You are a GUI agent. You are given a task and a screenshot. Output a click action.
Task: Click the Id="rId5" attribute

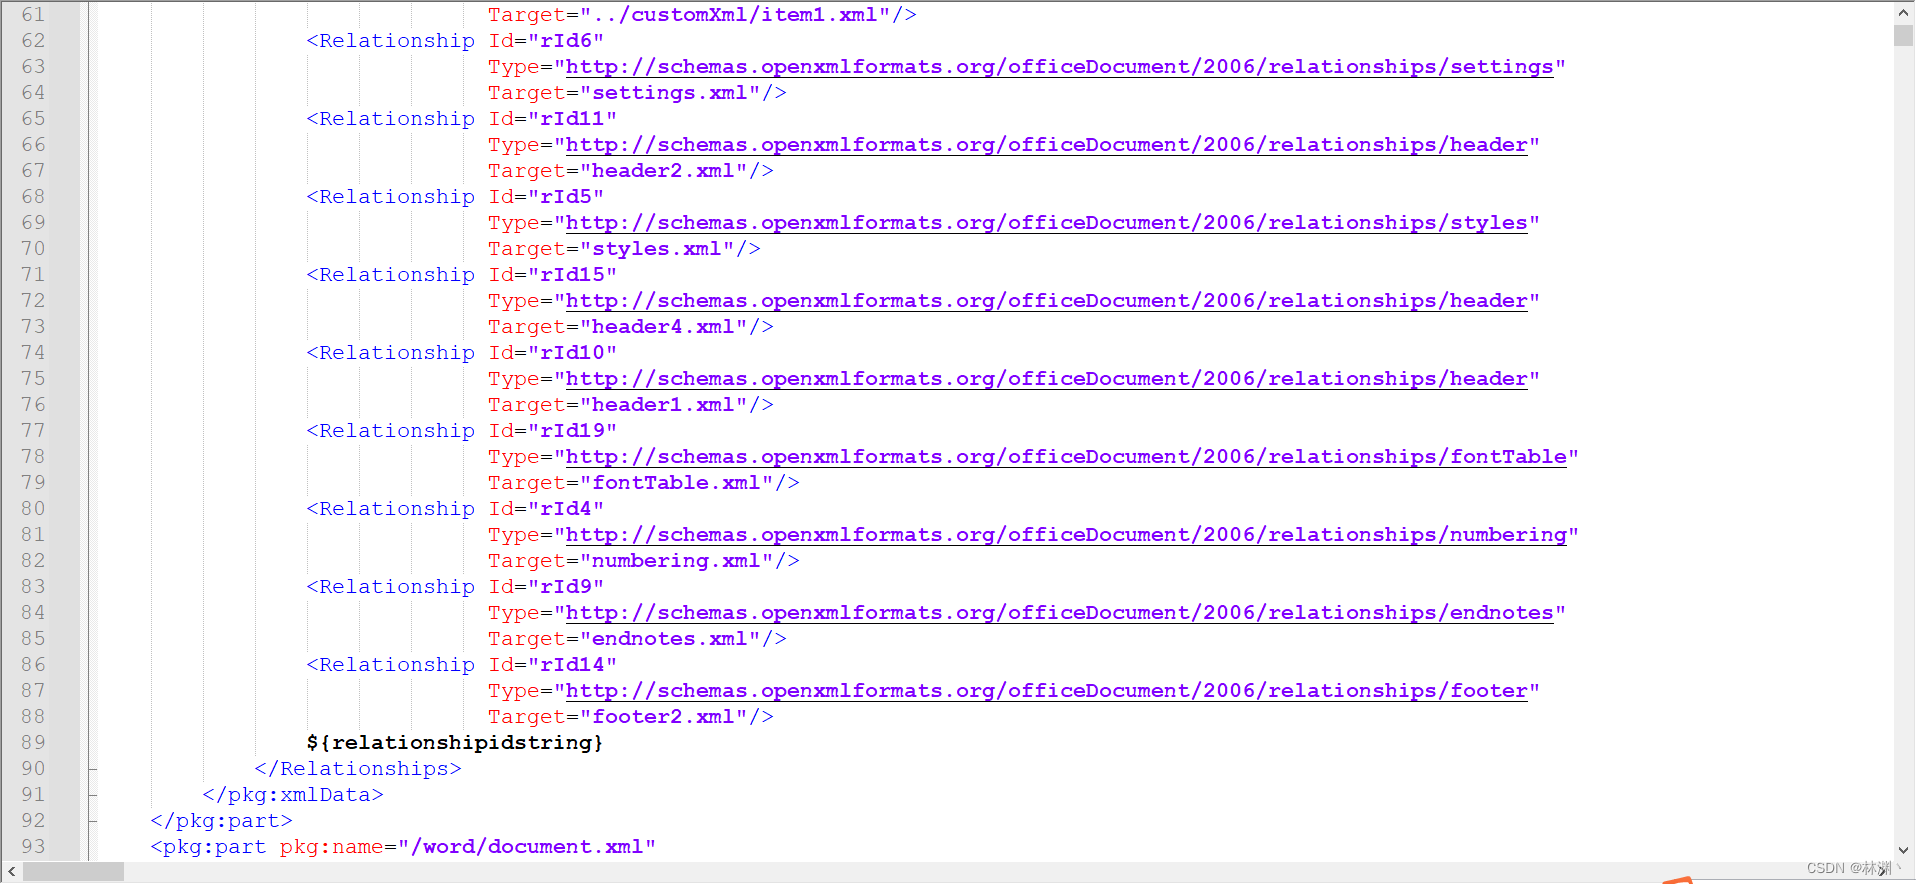(x=546, y=197)
